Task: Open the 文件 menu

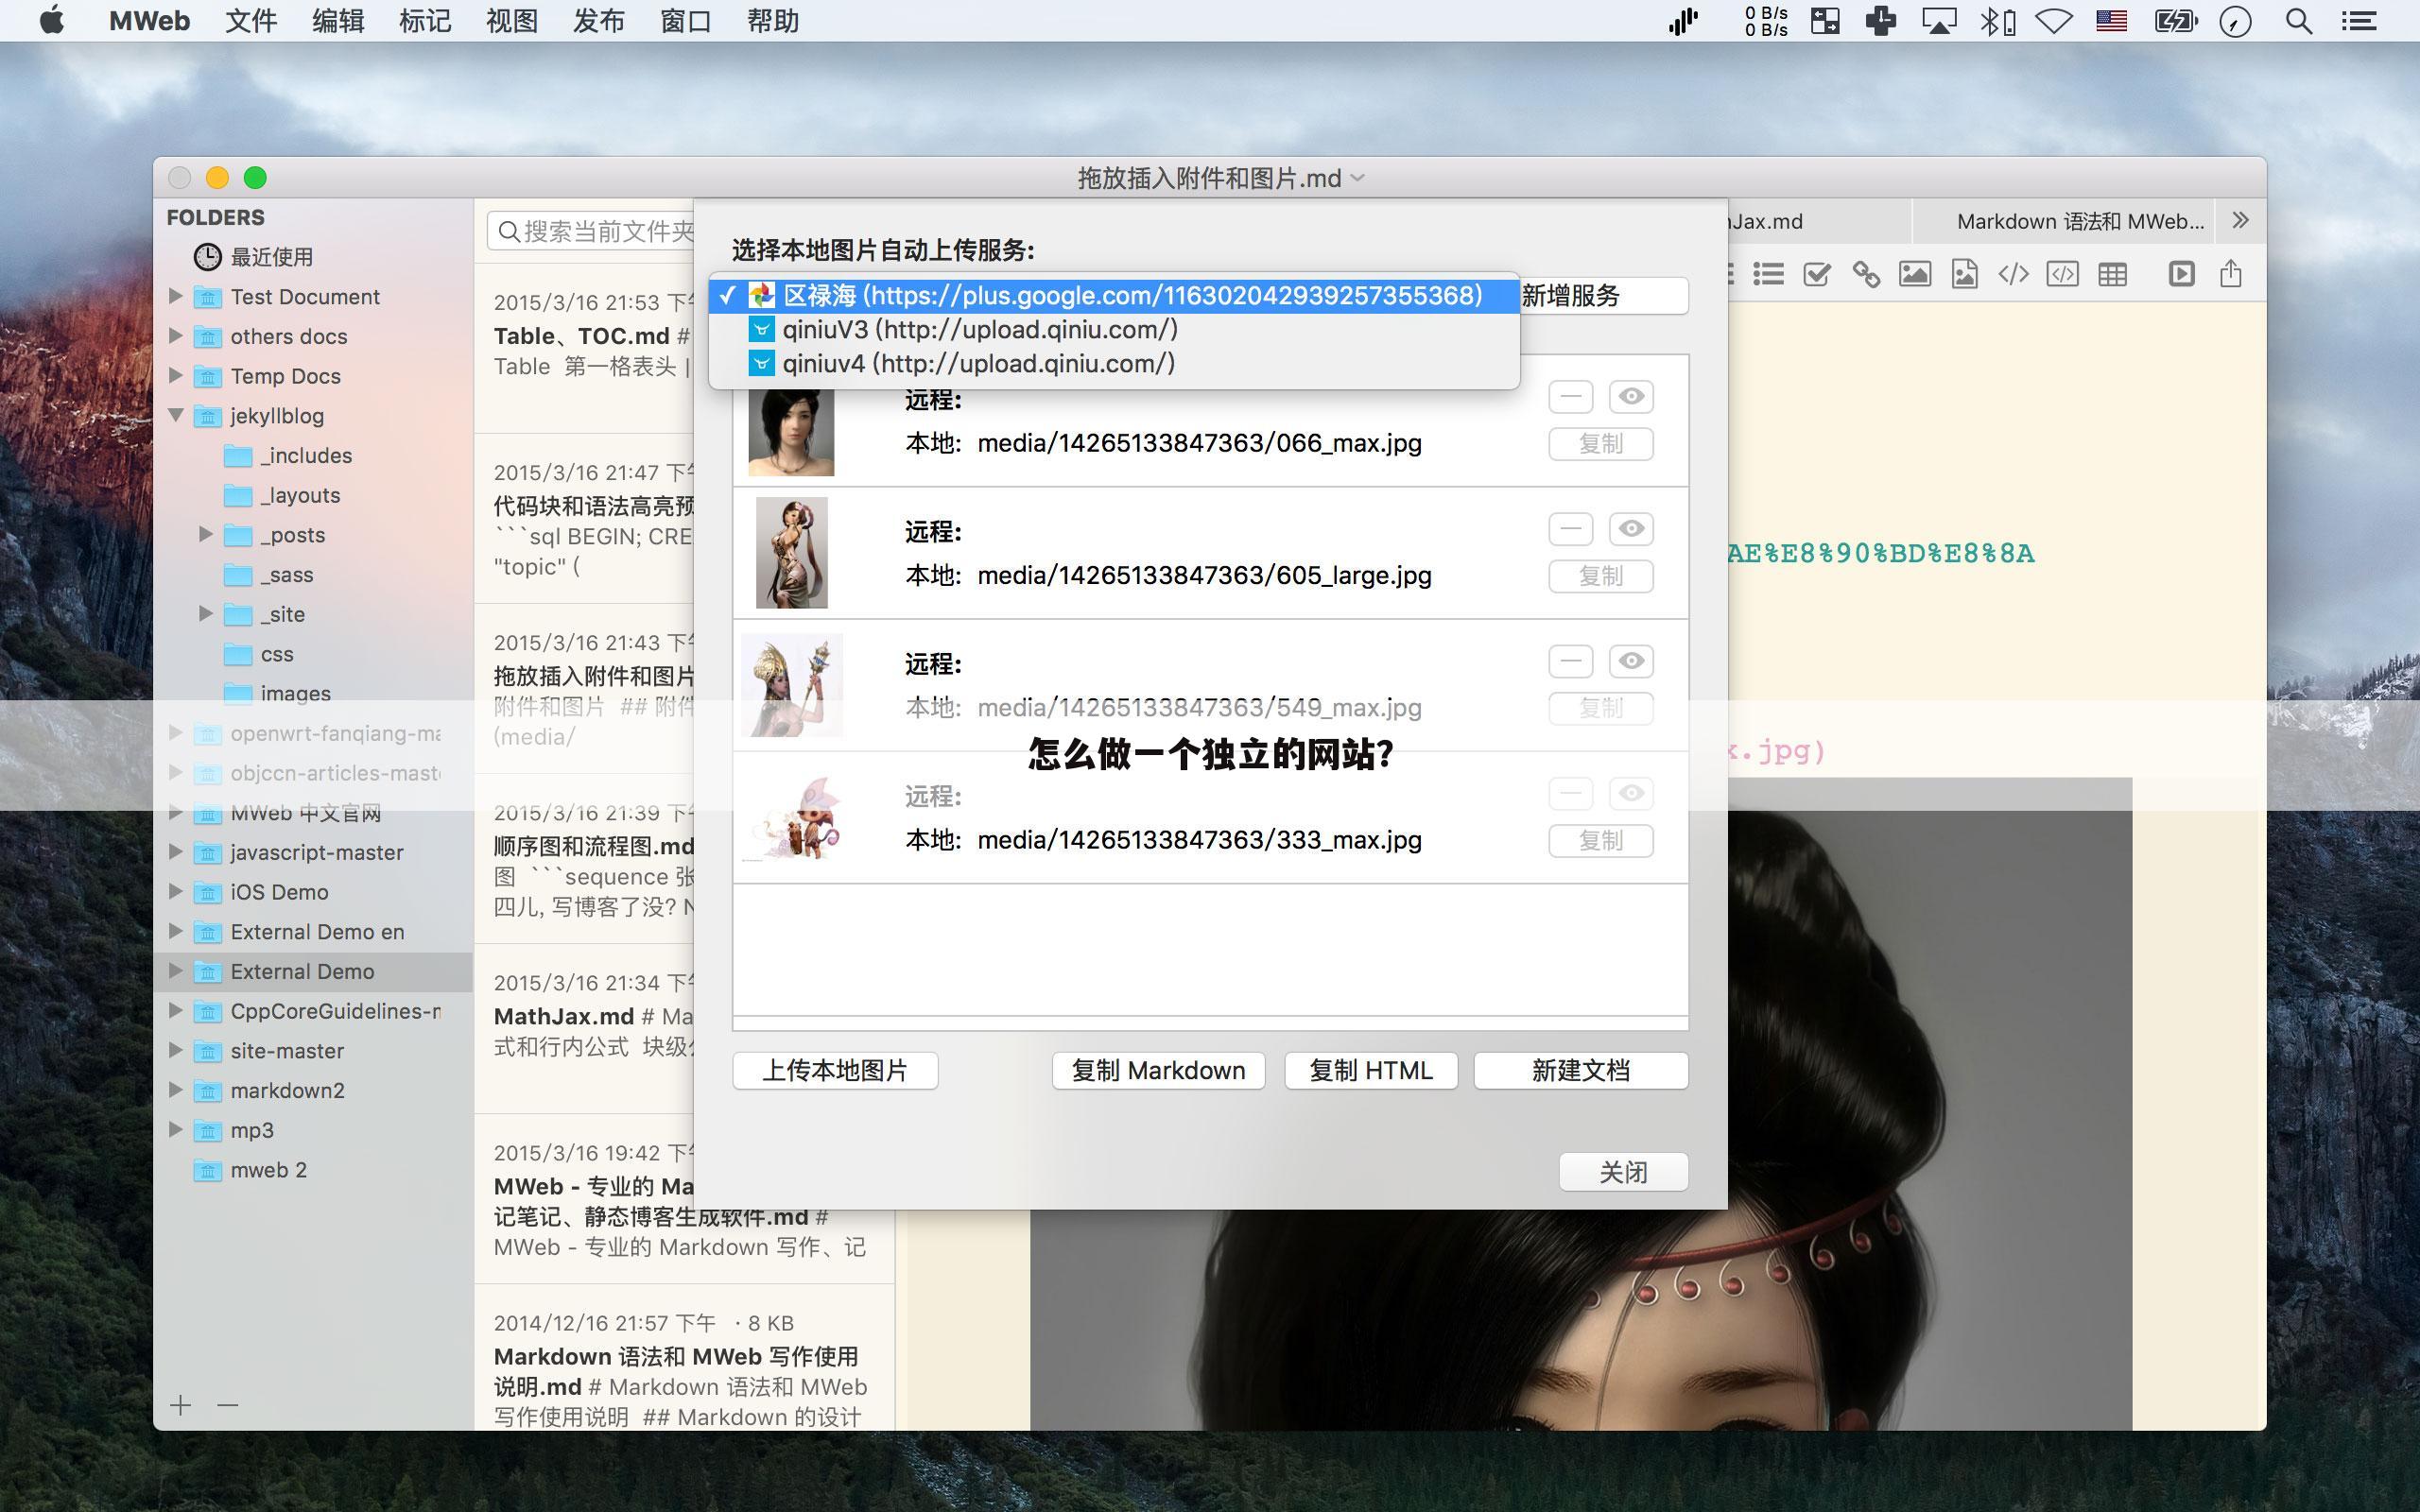Action: point(250,21)
